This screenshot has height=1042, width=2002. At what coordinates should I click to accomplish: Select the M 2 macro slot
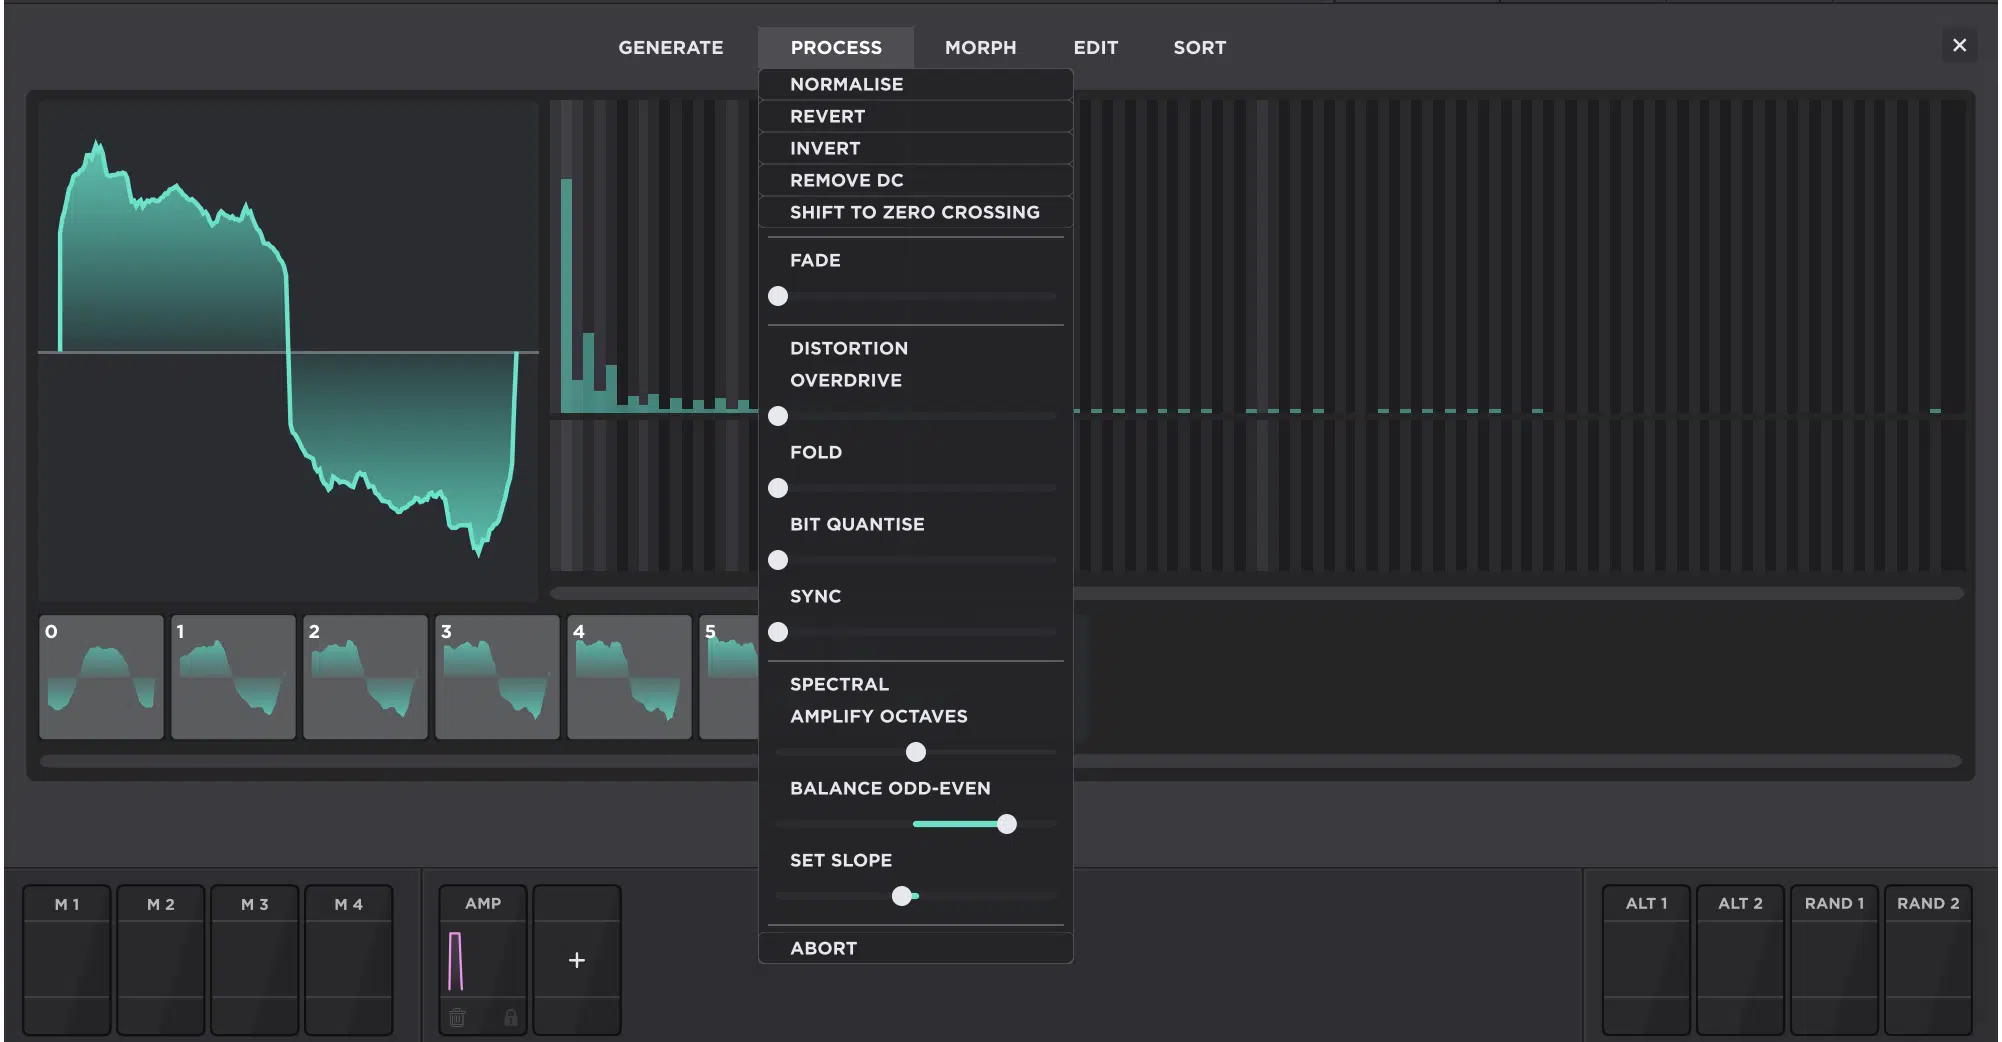160,958
